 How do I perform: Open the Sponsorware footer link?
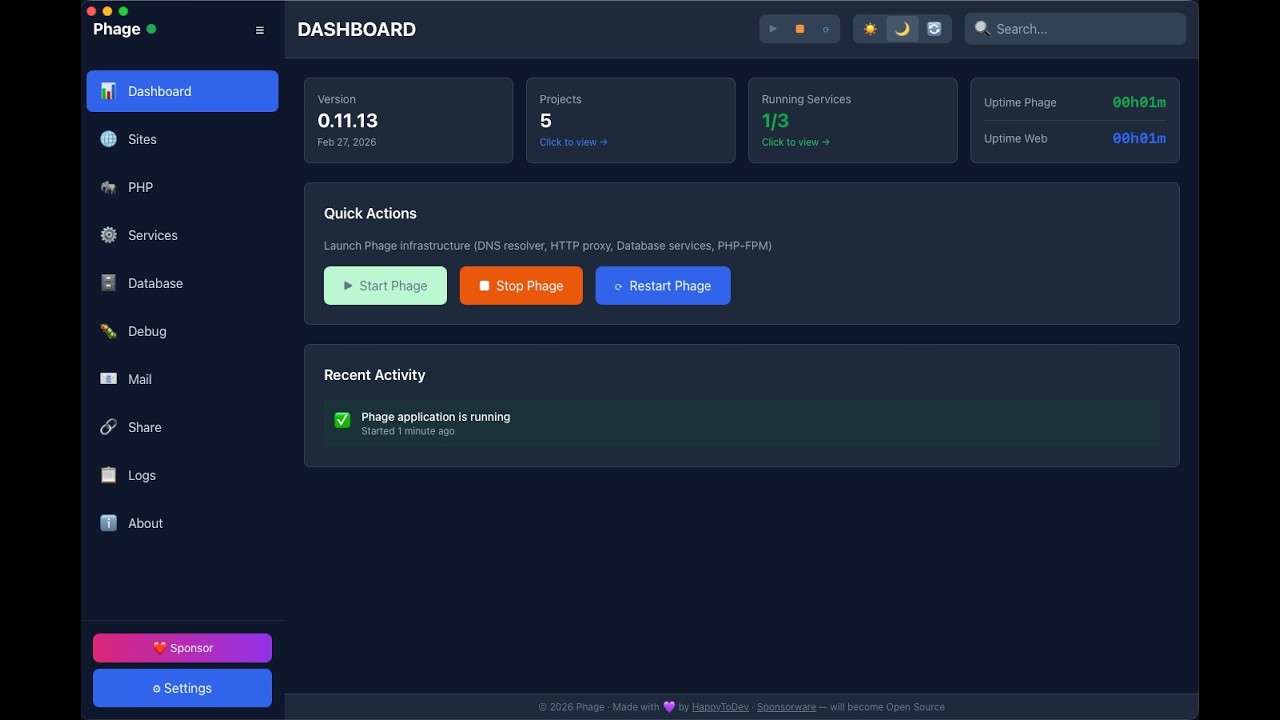pyautogui.click(x=786, y=707)
